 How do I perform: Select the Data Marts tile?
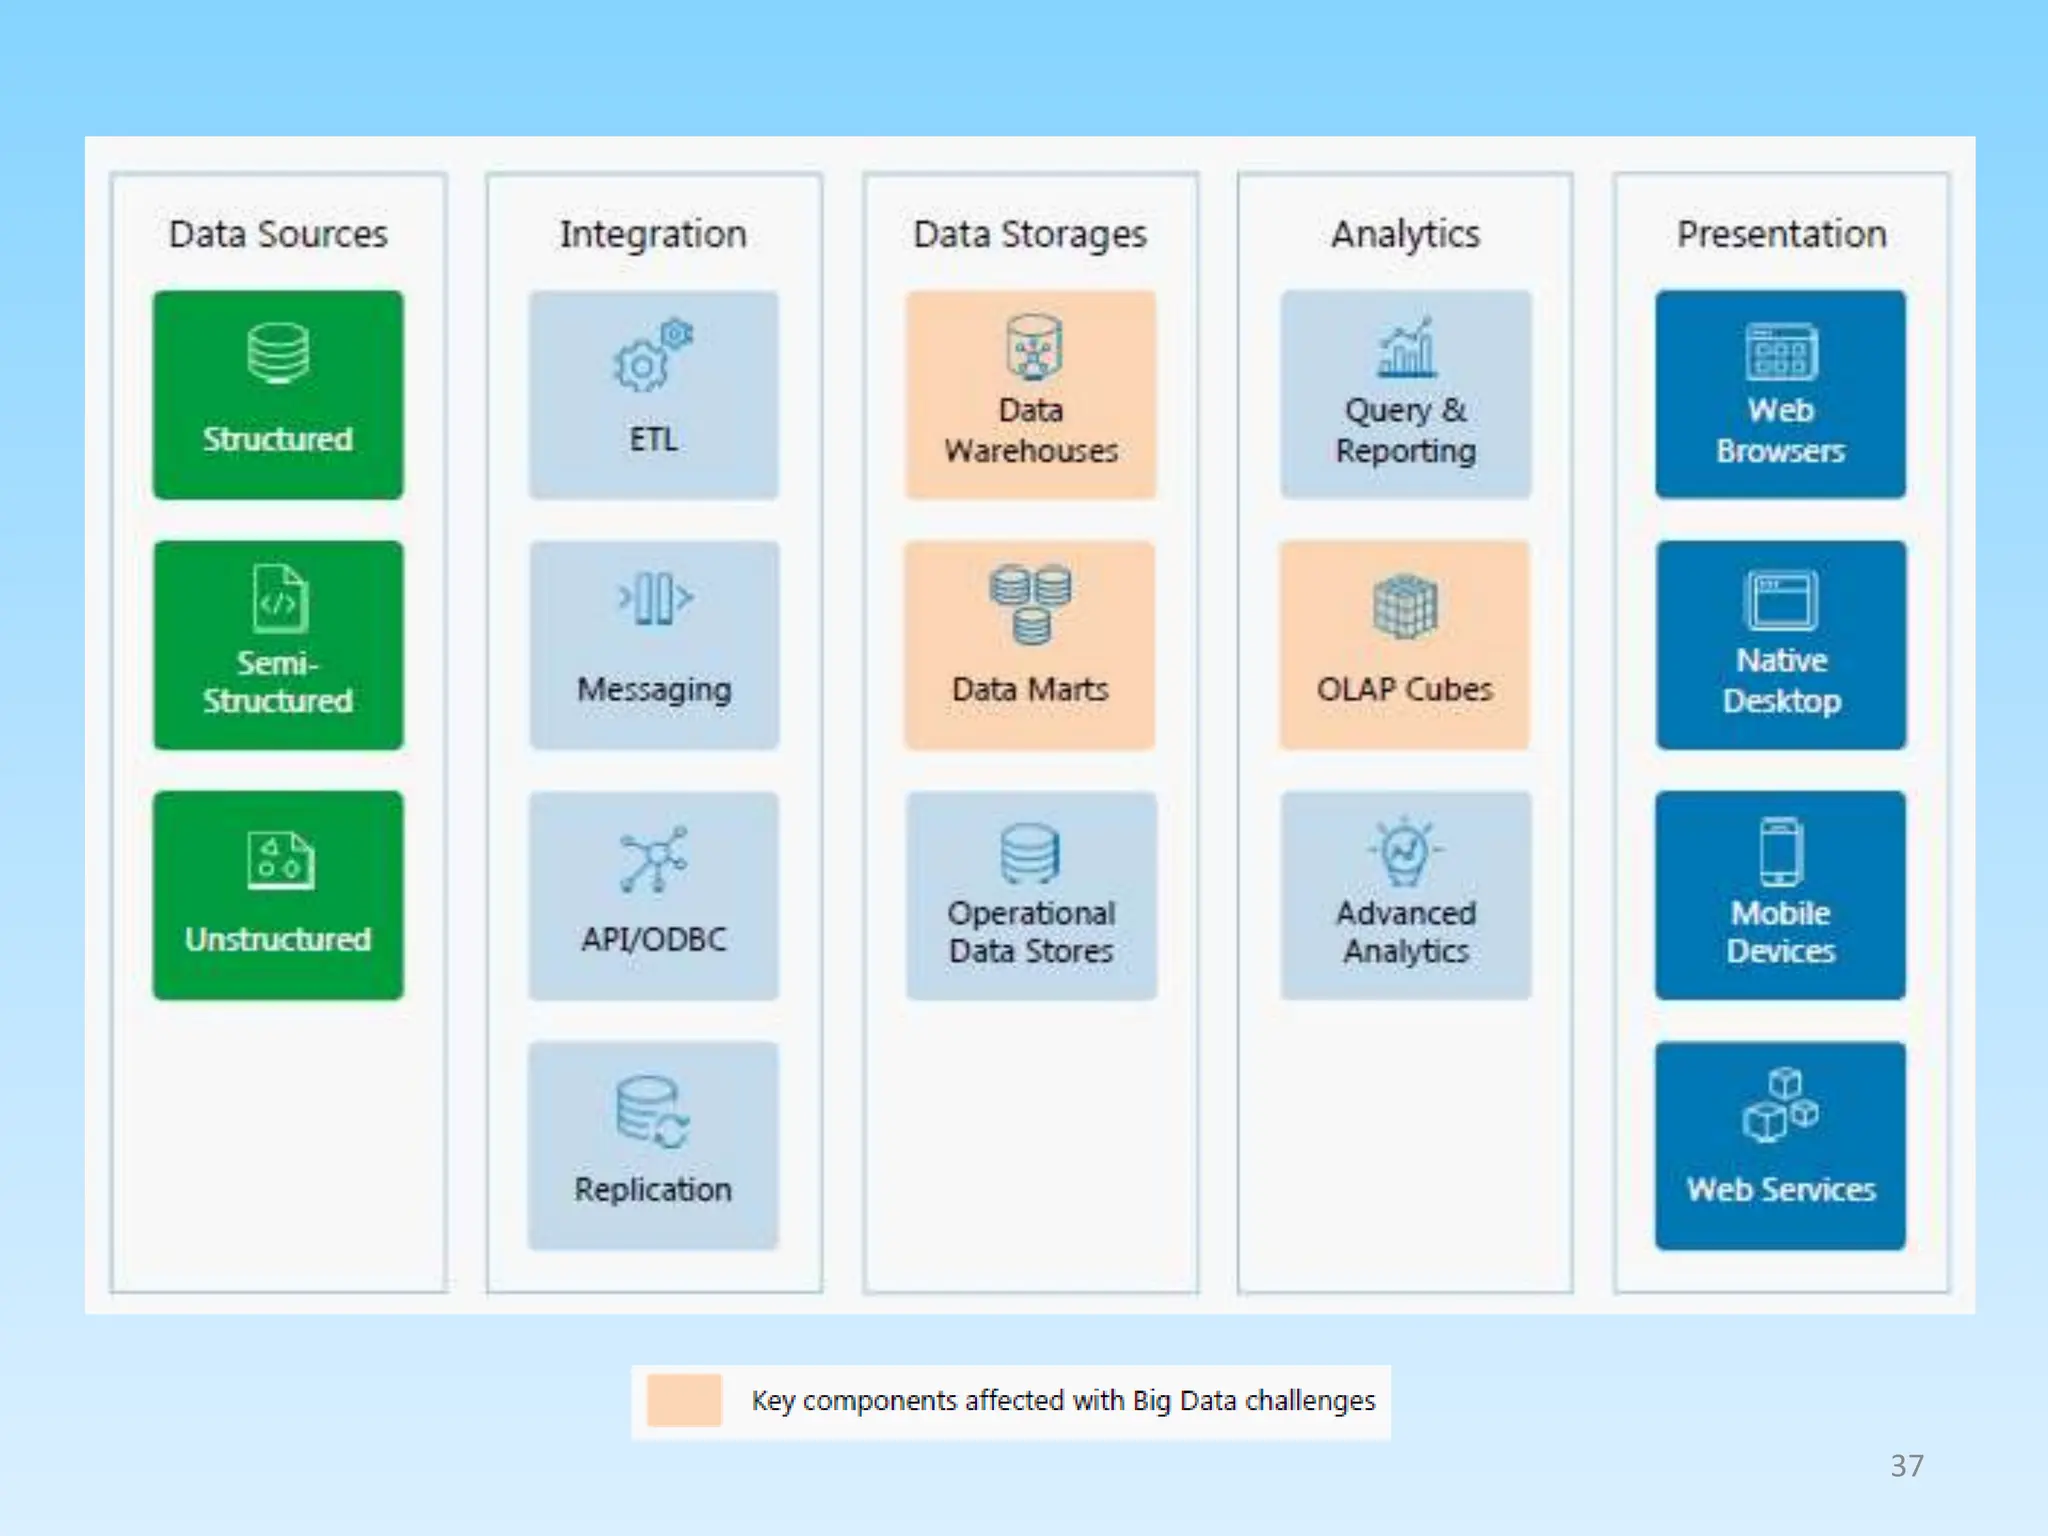point(1030,645)
